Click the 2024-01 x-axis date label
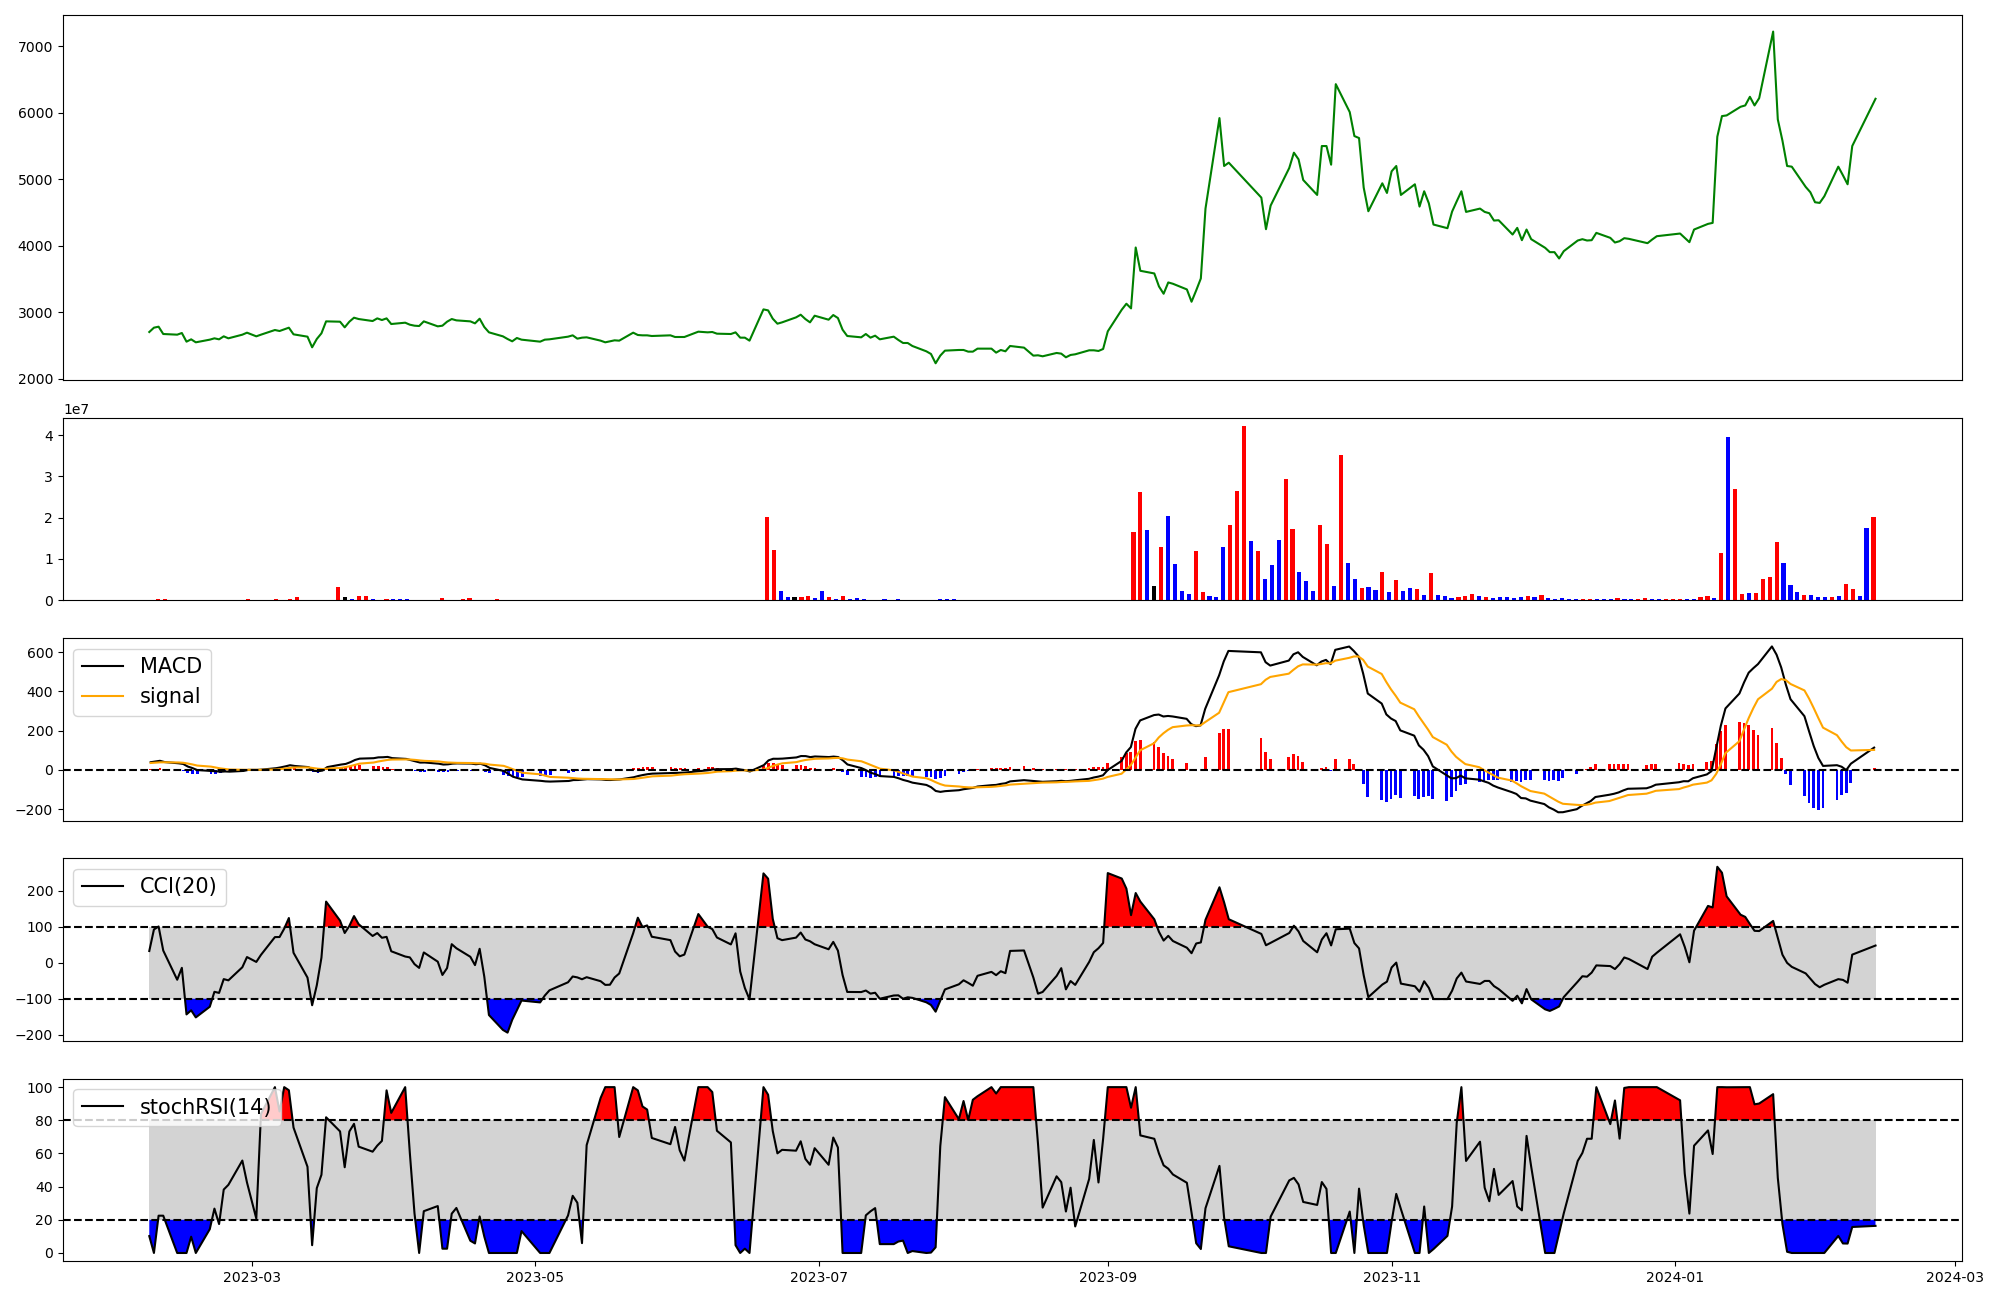This screenshot has height=1300, width=2000. (1675, 1277)
